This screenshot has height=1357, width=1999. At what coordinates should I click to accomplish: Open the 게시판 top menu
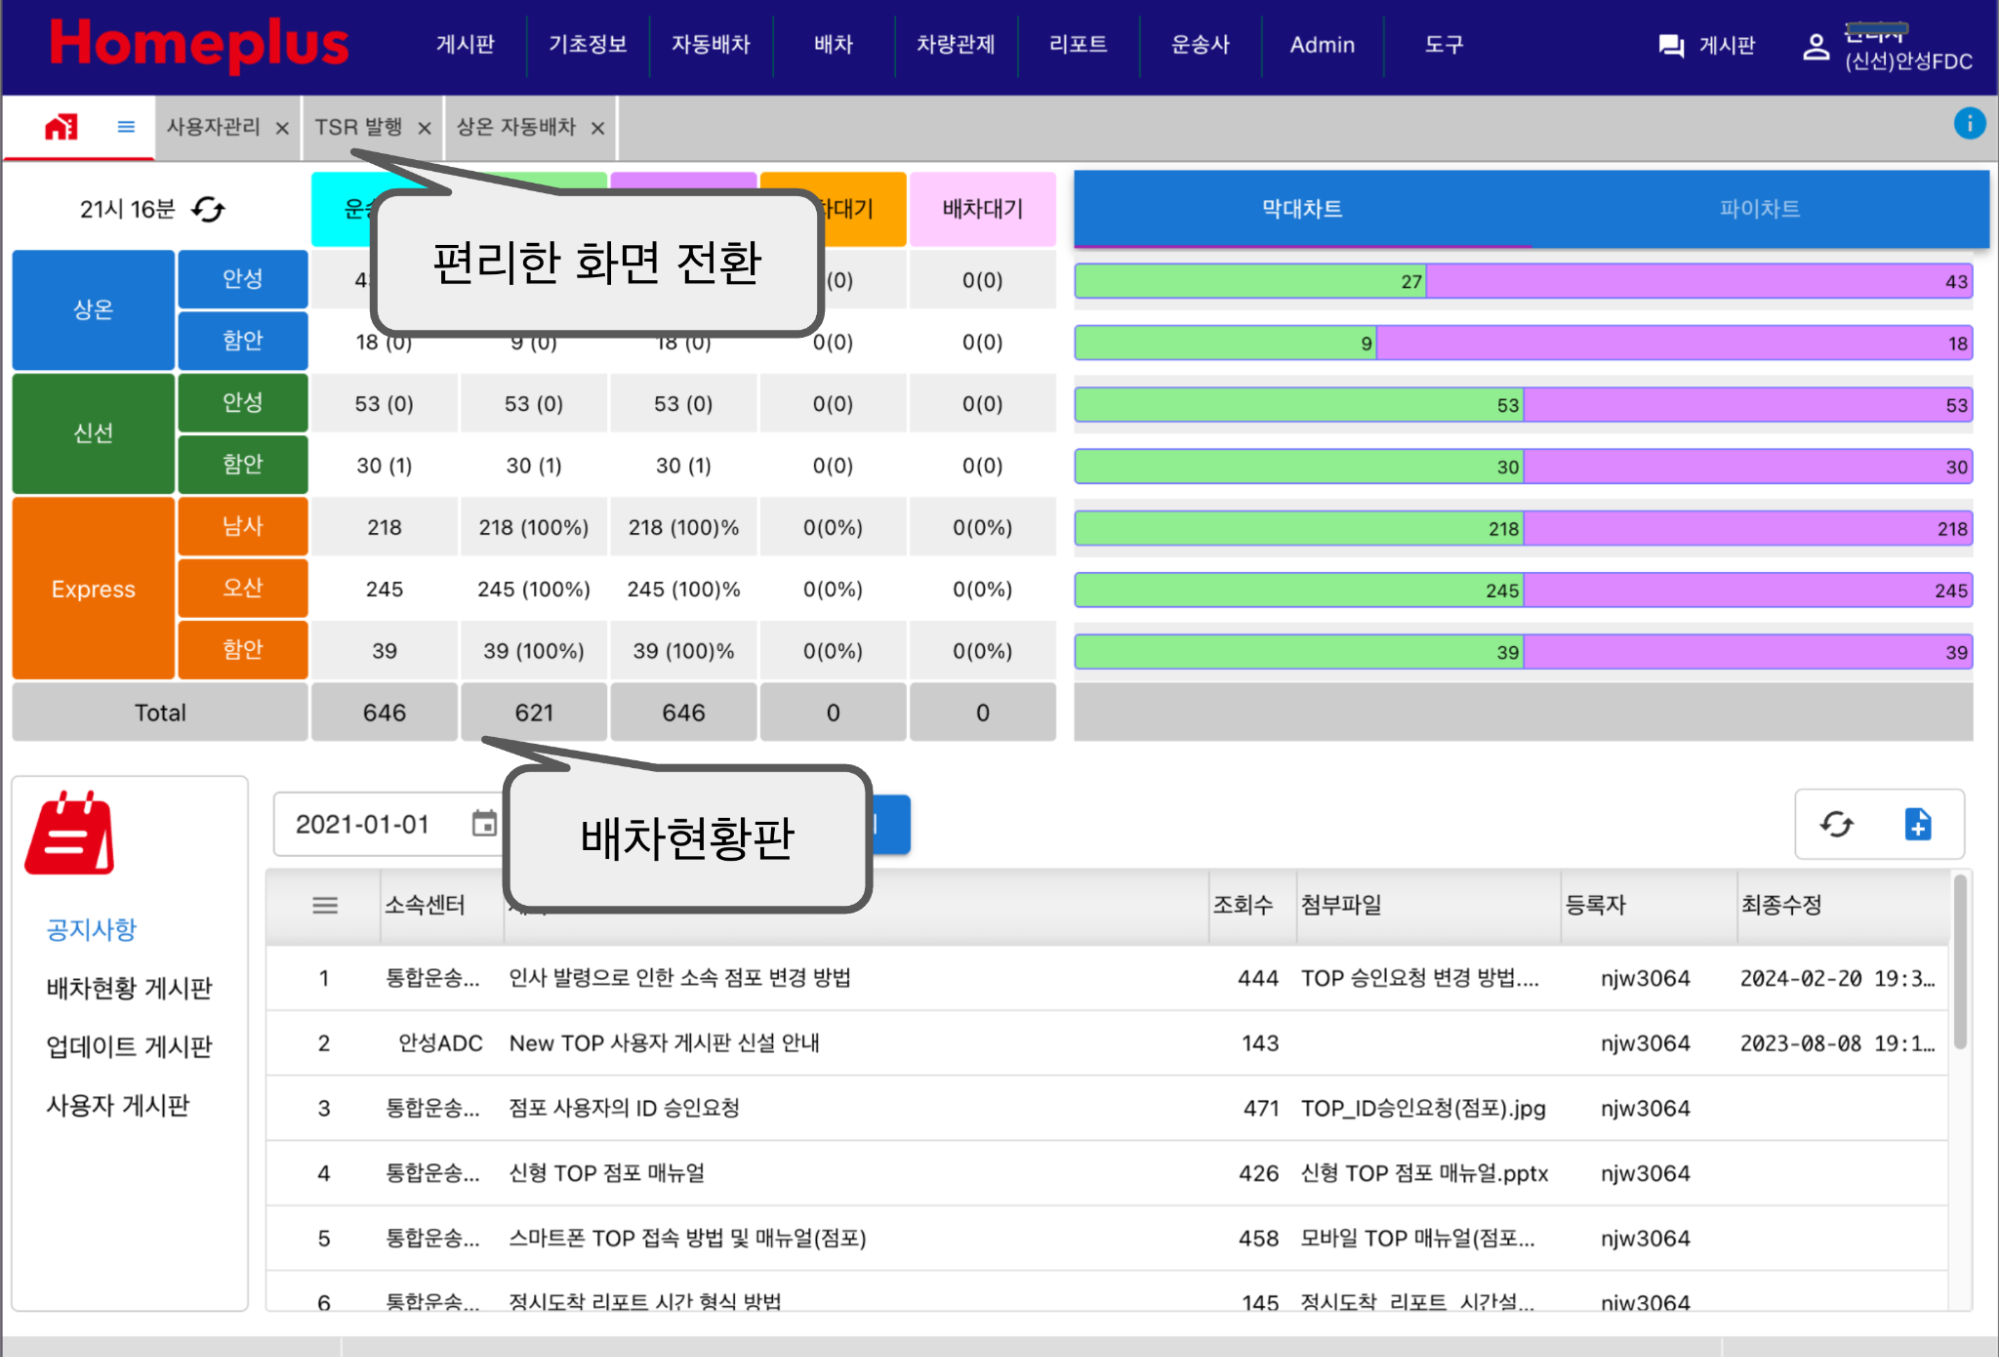pyautogui.click(x=465, y=45)
